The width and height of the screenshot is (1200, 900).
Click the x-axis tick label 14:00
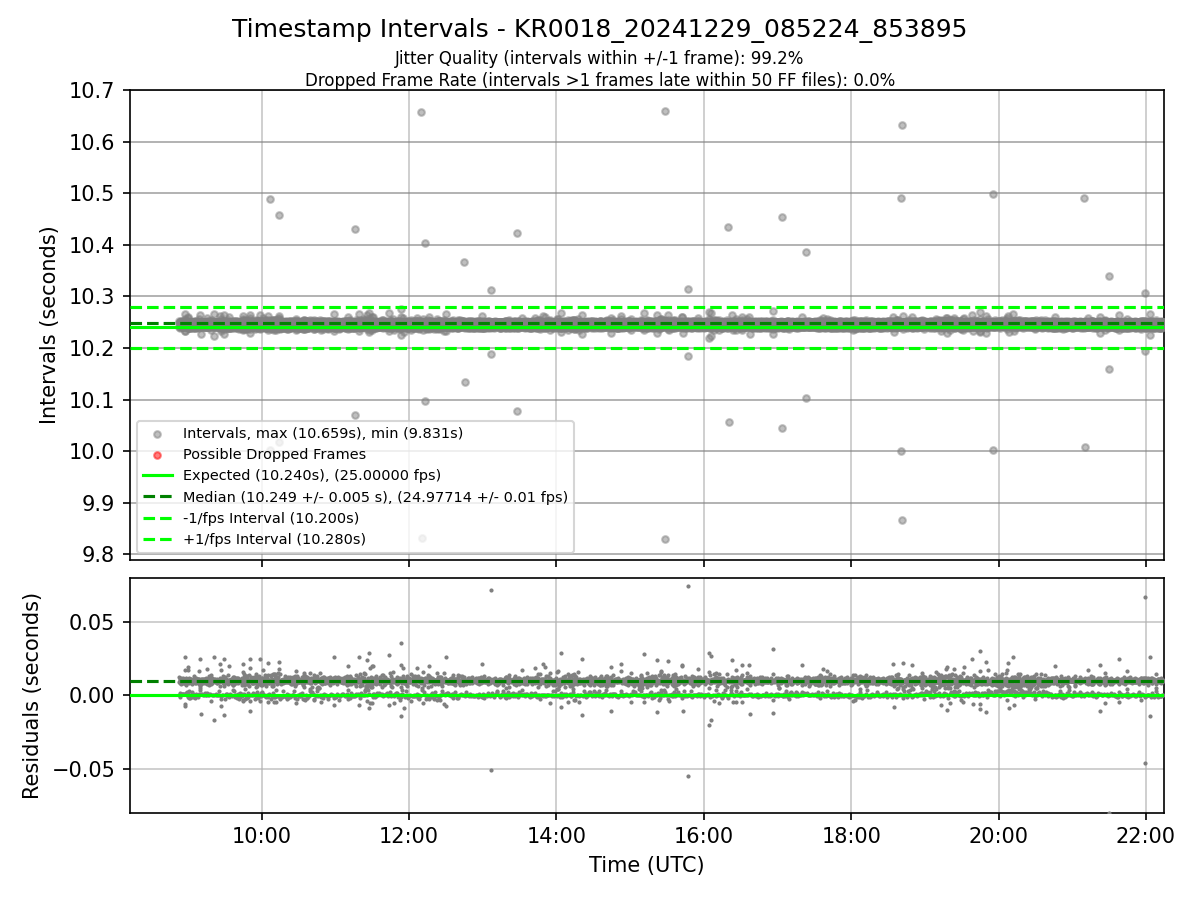click(x=557, y=834)
